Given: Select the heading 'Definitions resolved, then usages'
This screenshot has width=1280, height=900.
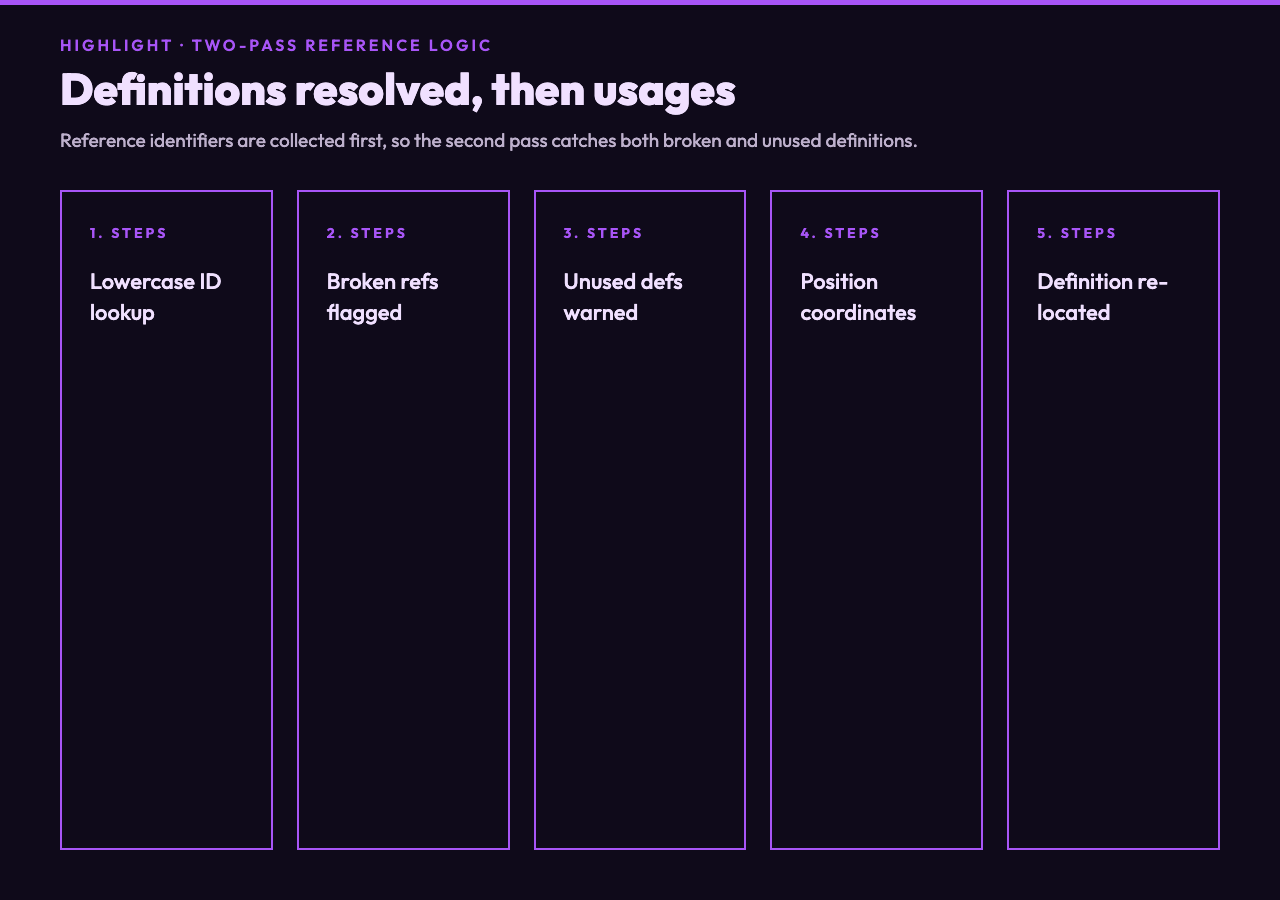Looking at the screenshot, I should point(398,89).
